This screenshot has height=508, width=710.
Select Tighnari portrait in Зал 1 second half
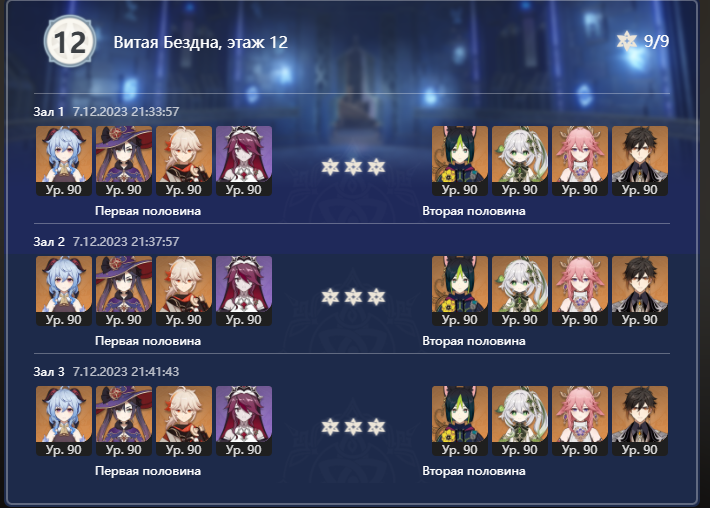[x=460, y=161]
